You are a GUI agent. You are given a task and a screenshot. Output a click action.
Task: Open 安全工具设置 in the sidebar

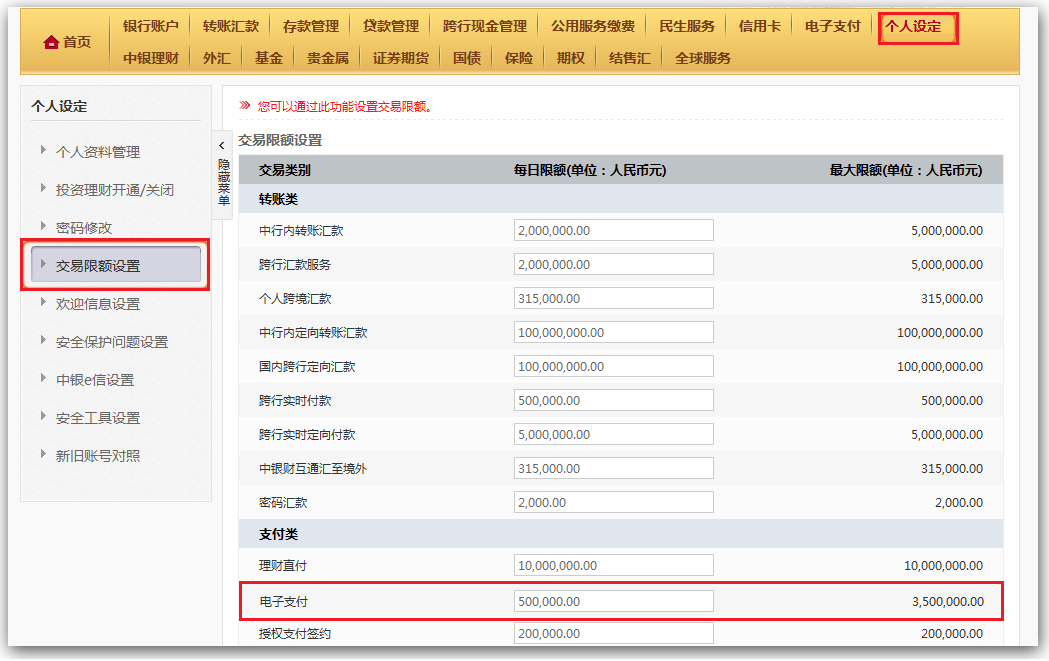click(x=97, y=417)
